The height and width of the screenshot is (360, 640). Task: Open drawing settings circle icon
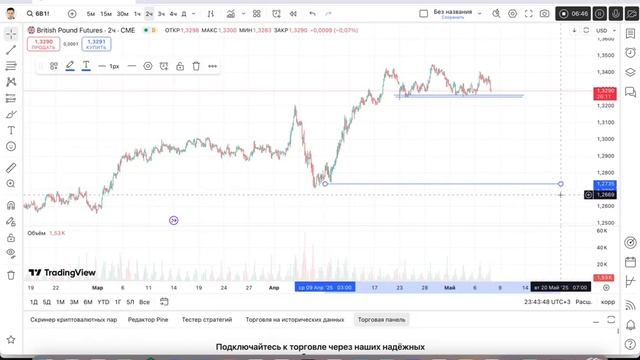click(x=148, y=66)
